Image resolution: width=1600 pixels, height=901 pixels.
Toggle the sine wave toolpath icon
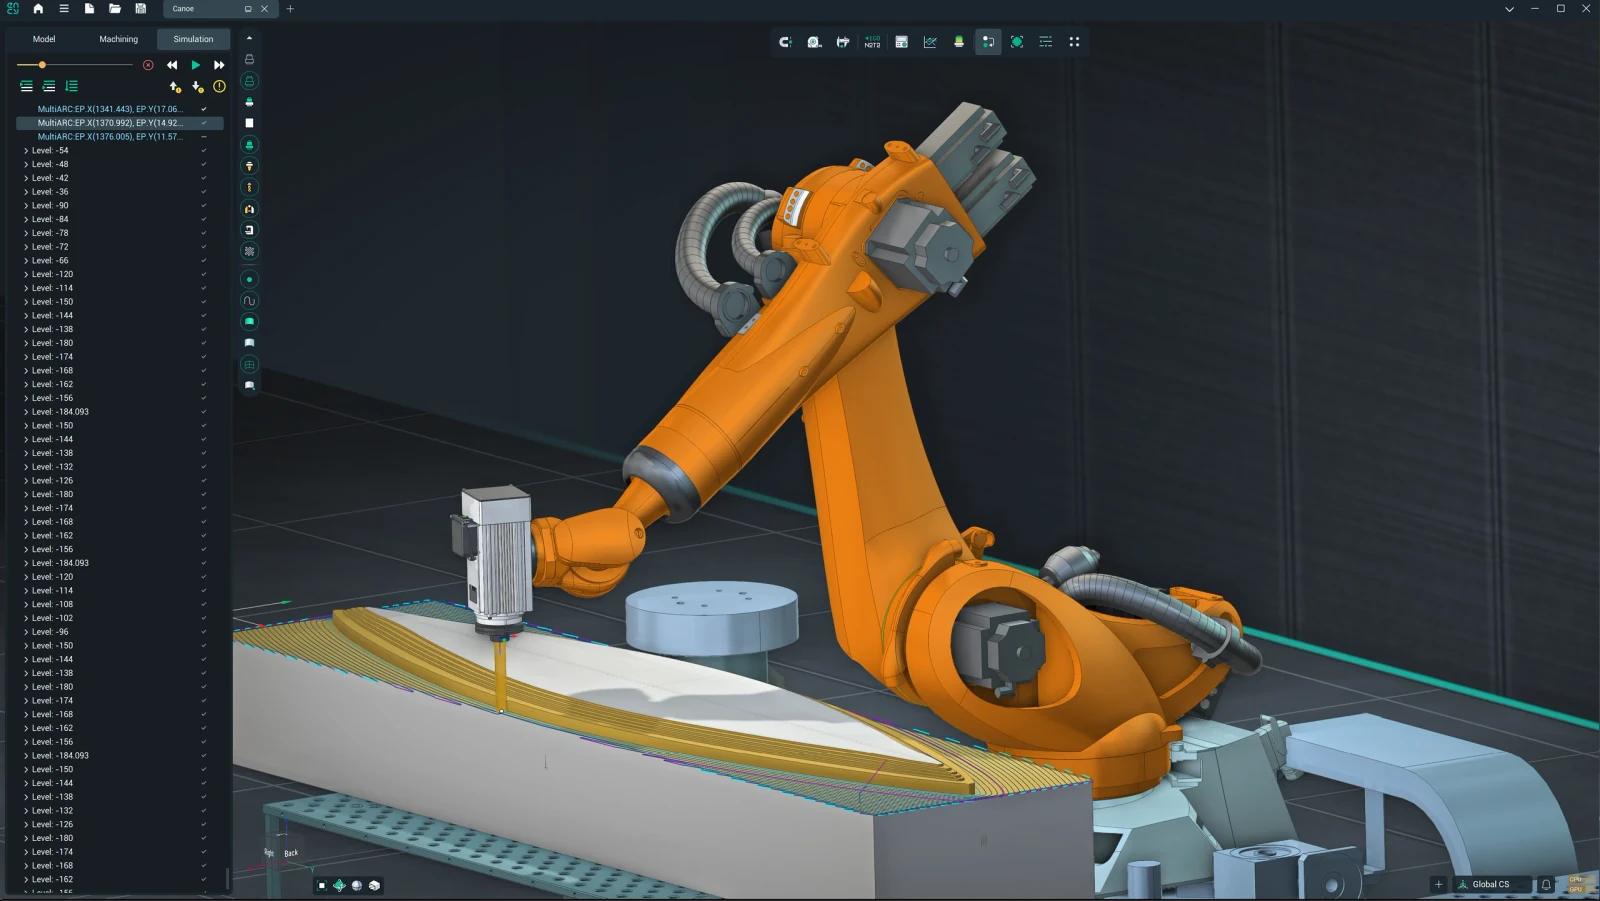[x=249, y=300]
